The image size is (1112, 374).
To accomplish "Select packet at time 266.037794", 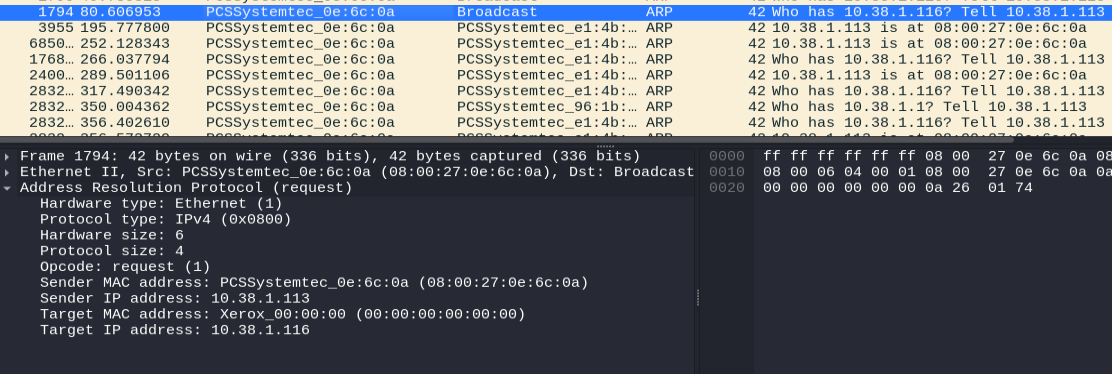I will coord(556,59).
